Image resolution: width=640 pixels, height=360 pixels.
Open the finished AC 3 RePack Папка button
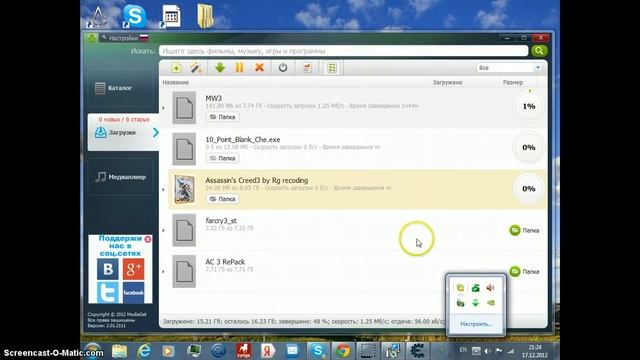tap(525, 271)
